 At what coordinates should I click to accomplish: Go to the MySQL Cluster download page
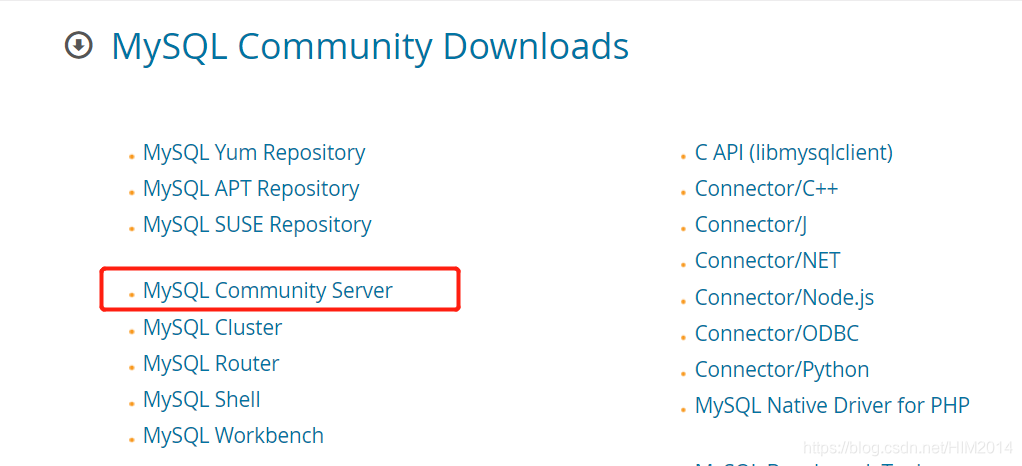(x=212, y=327)
